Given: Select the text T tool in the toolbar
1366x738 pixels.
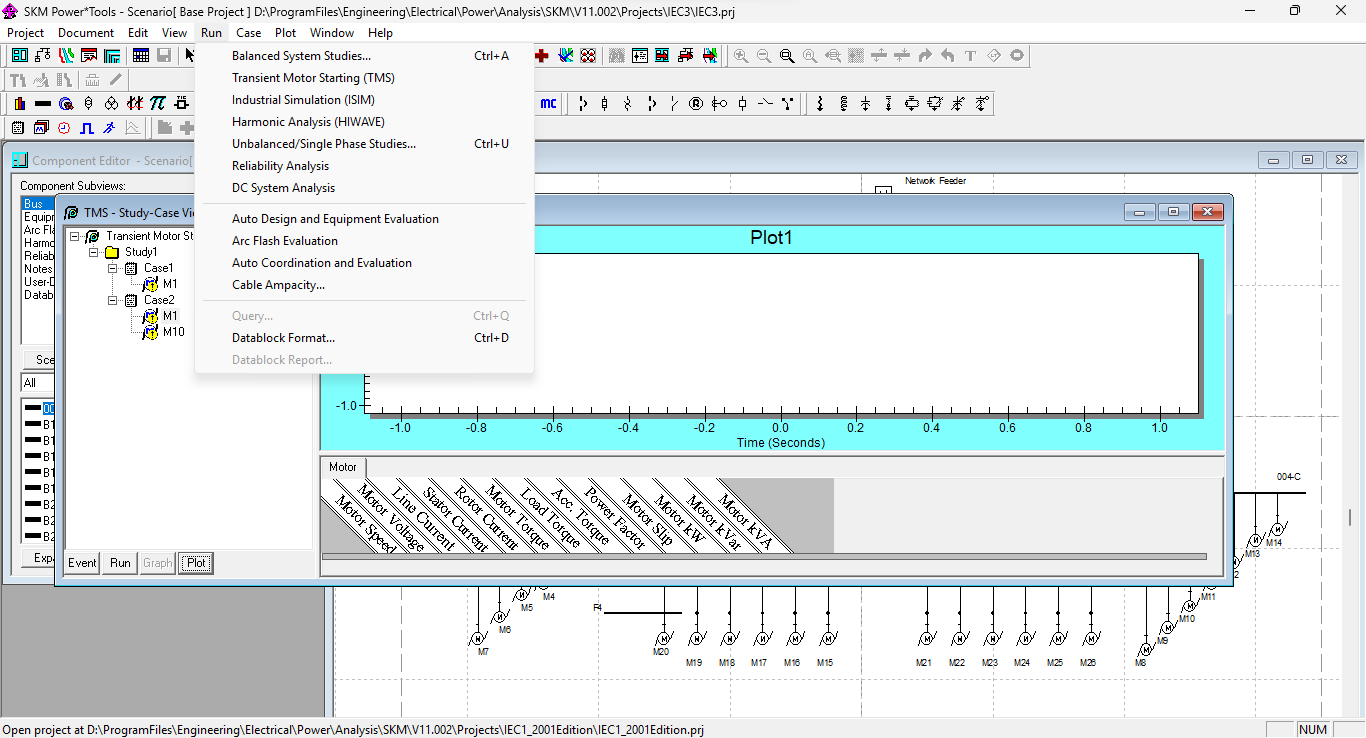Looking at the screenshot, I should click(970, 56).
